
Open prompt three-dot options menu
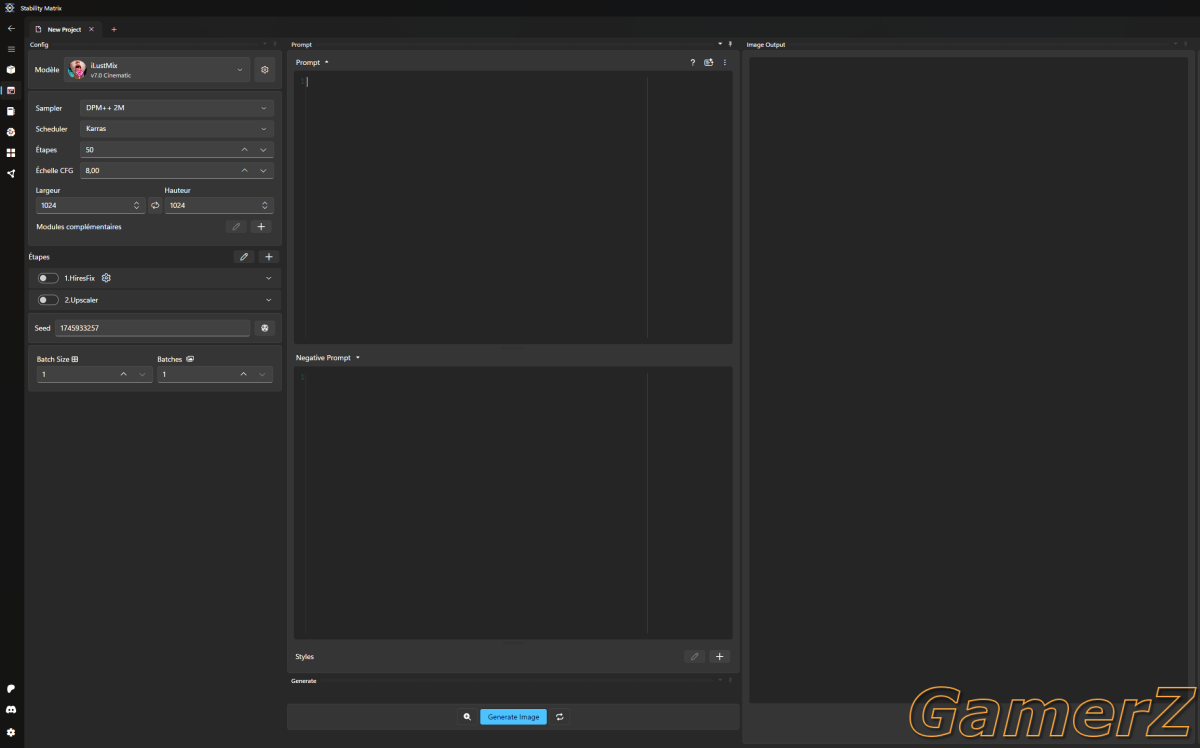point(725,62)
